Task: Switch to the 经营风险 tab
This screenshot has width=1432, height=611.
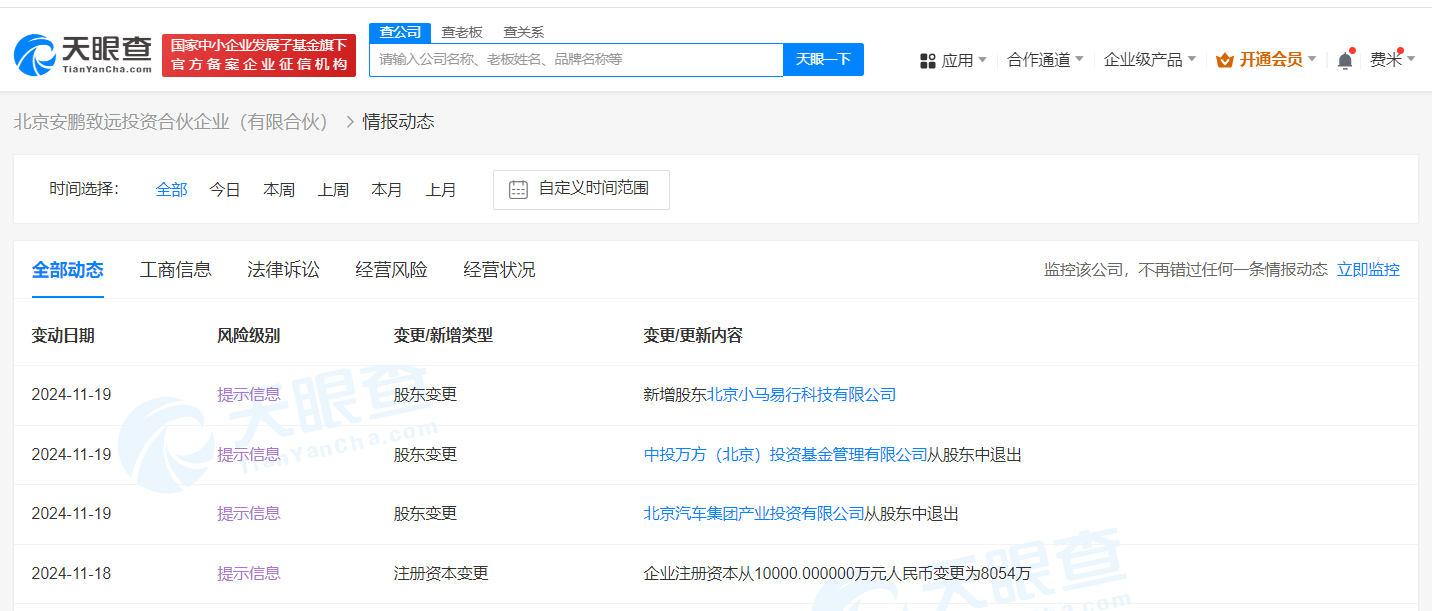Action: pos(392,269)
